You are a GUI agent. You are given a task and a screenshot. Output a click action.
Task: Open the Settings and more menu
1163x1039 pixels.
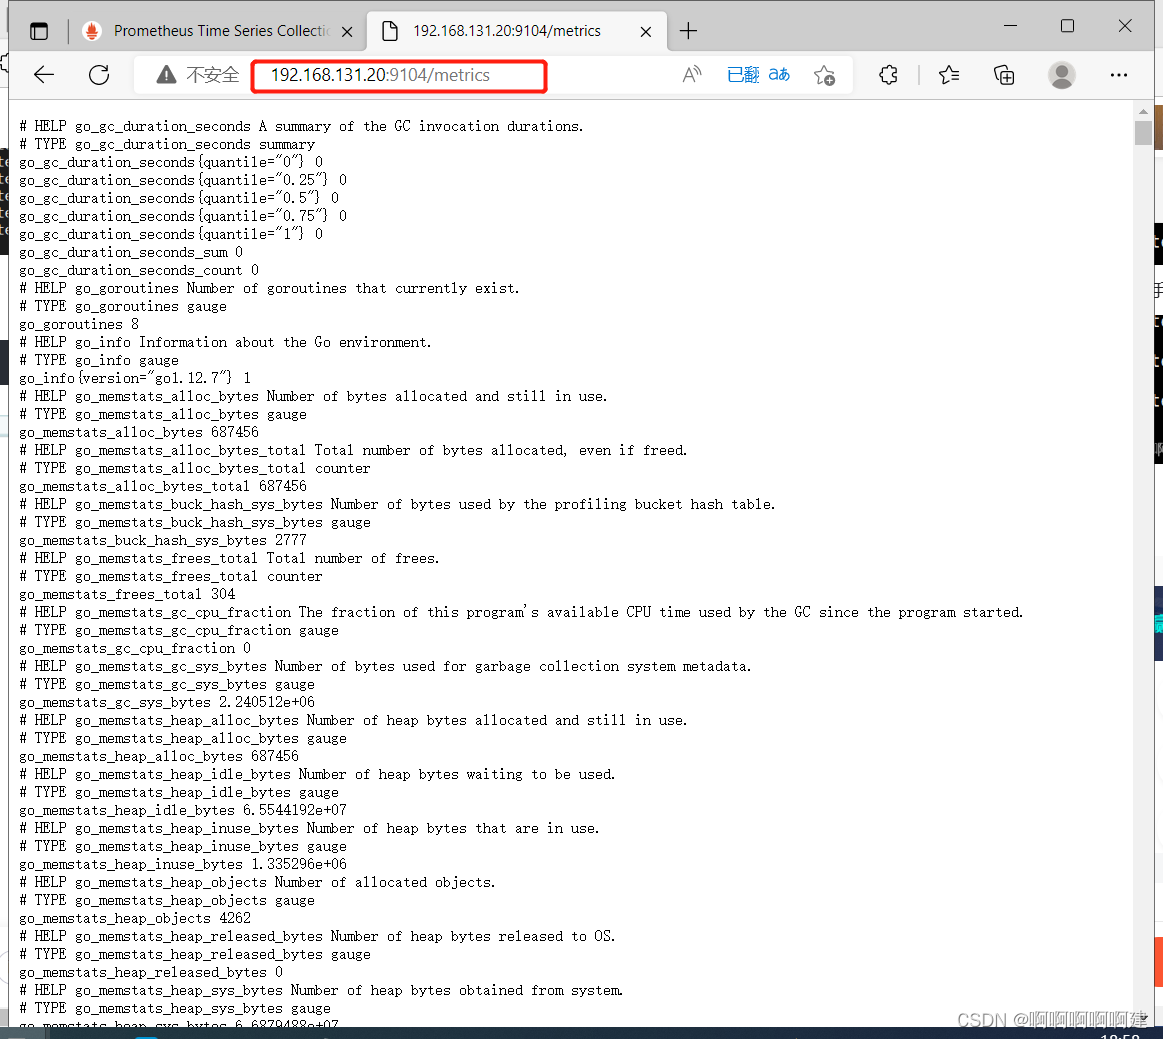click(1119, 75)
